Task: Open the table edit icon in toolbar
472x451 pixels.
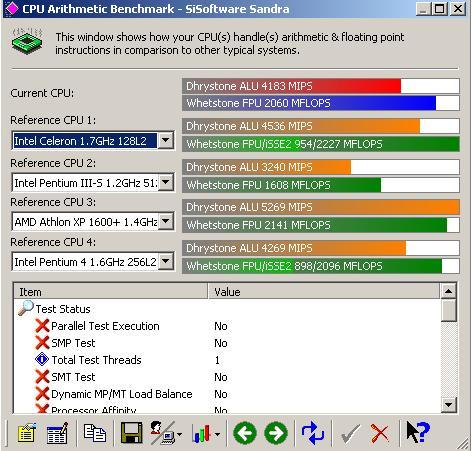Action: [57, 433]
